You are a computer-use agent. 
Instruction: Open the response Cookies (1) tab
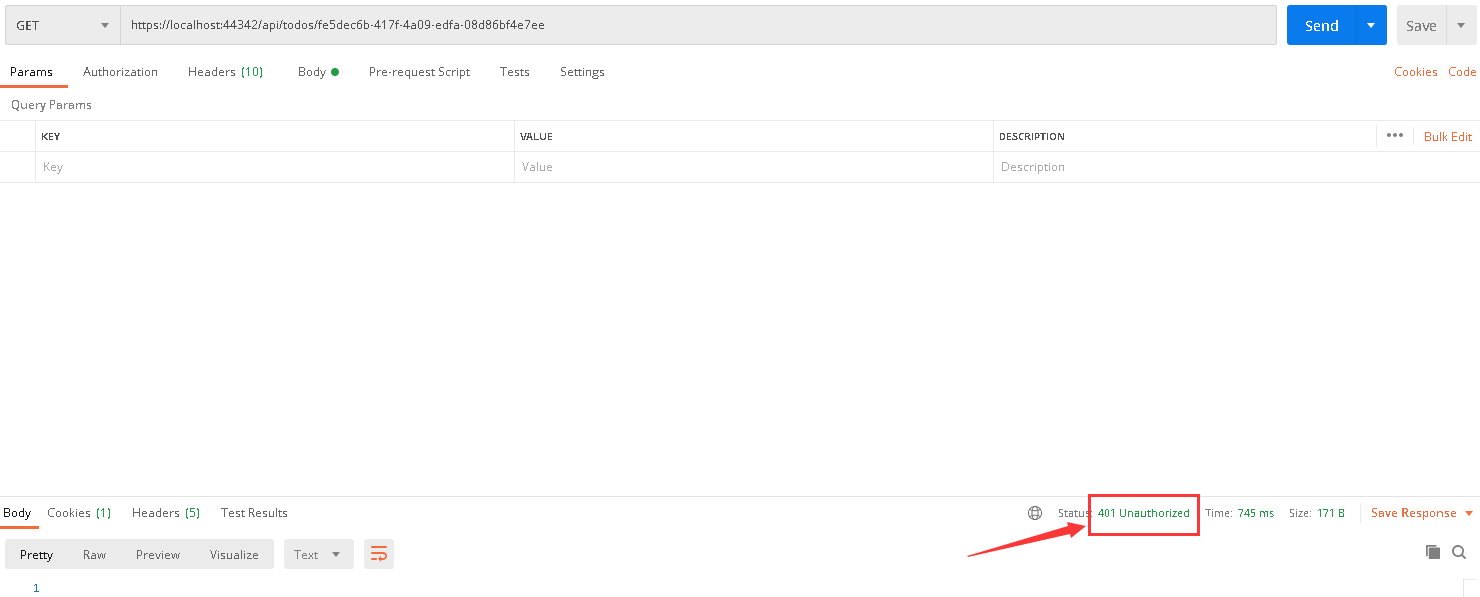click(79, 513)
